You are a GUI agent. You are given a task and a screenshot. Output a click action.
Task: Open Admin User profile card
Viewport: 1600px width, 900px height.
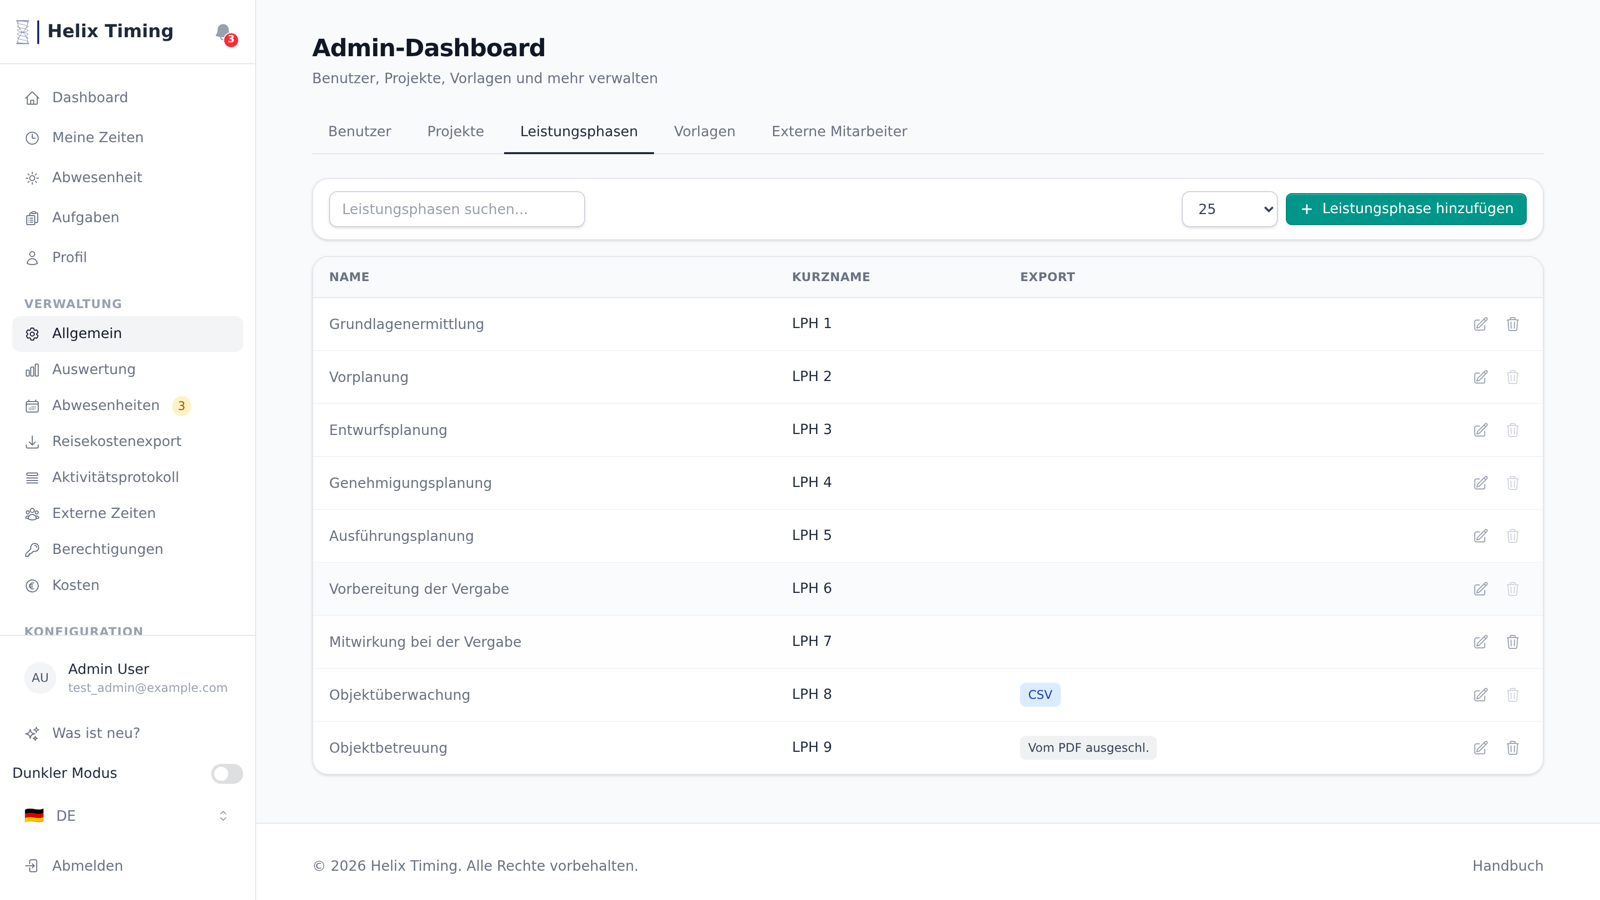click(x=128, y=678)
